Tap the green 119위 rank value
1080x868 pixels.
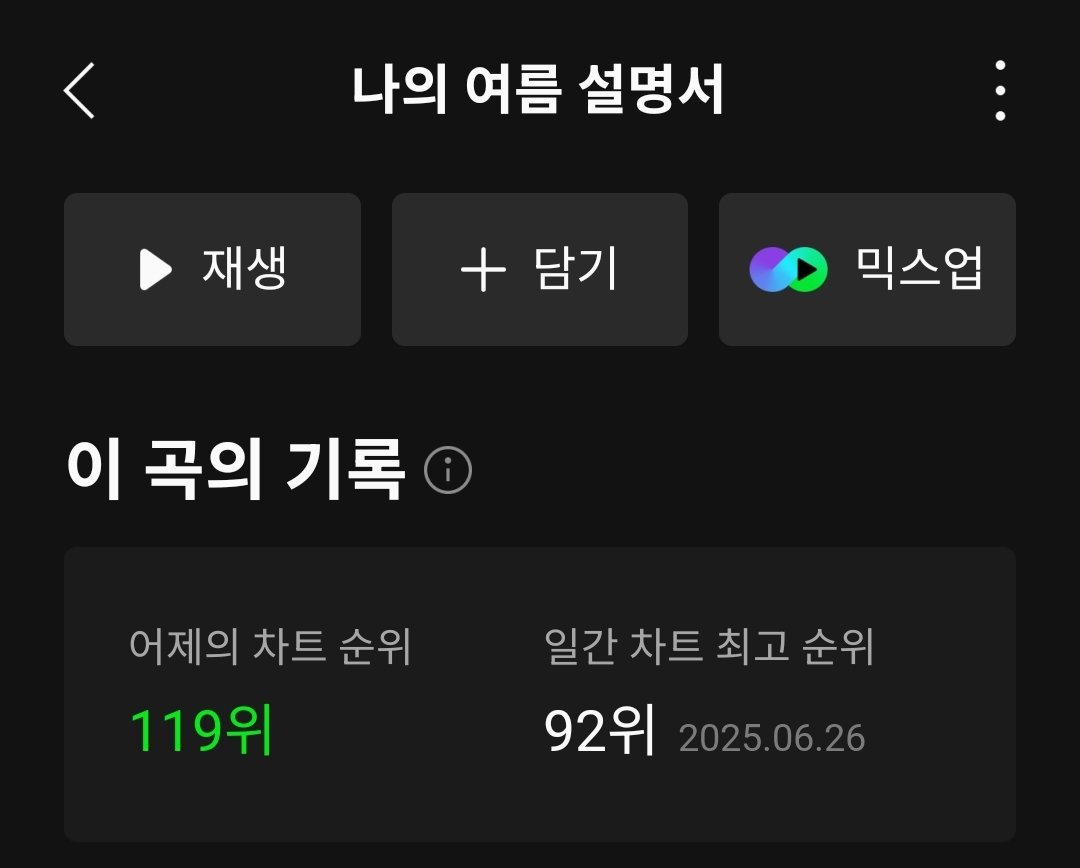point(201,730)
